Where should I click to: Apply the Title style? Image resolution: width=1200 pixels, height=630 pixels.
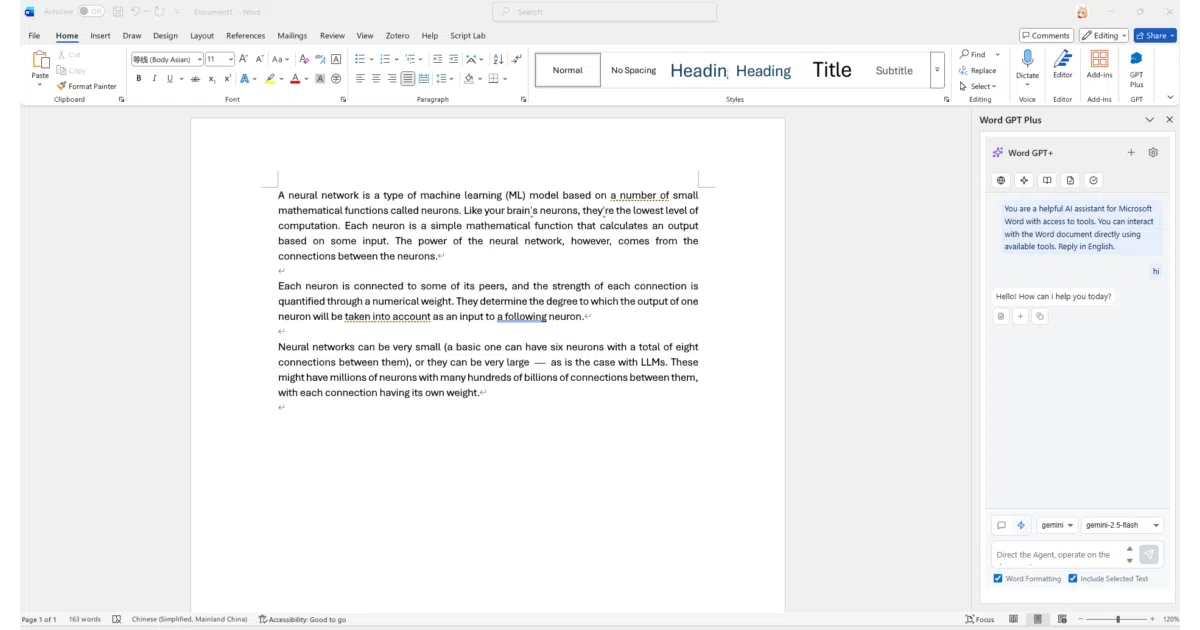[x=832, y=70]
